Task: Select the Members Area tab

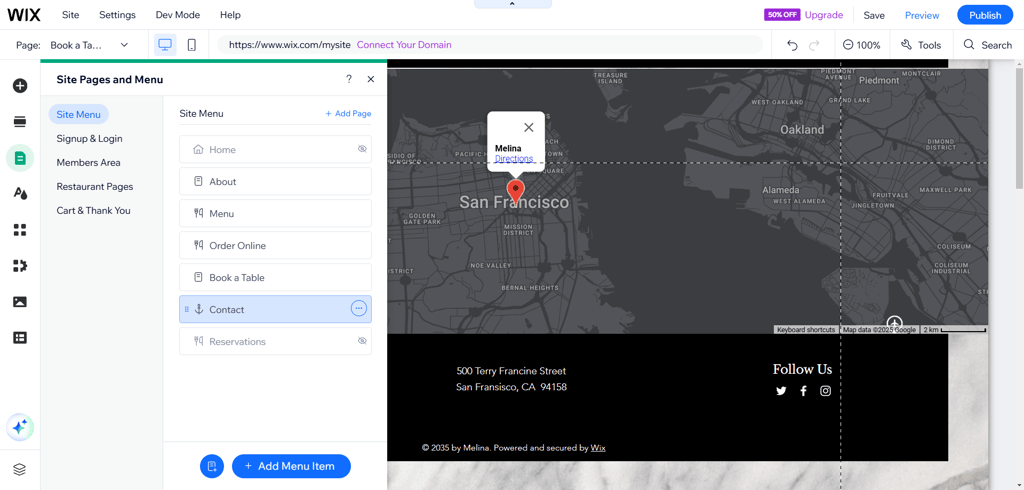Action: [x=88, y=162]
